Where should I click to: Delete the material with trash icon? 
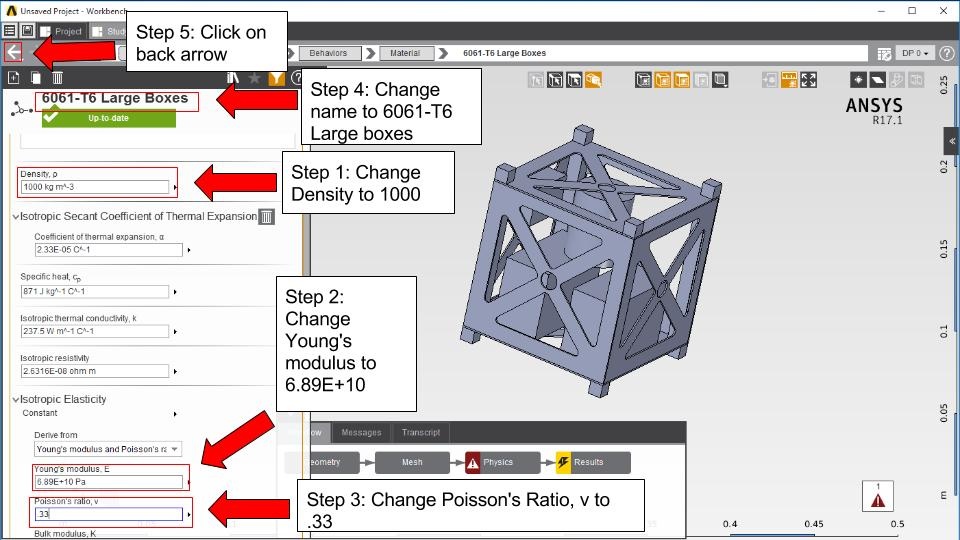coord(58,78)
